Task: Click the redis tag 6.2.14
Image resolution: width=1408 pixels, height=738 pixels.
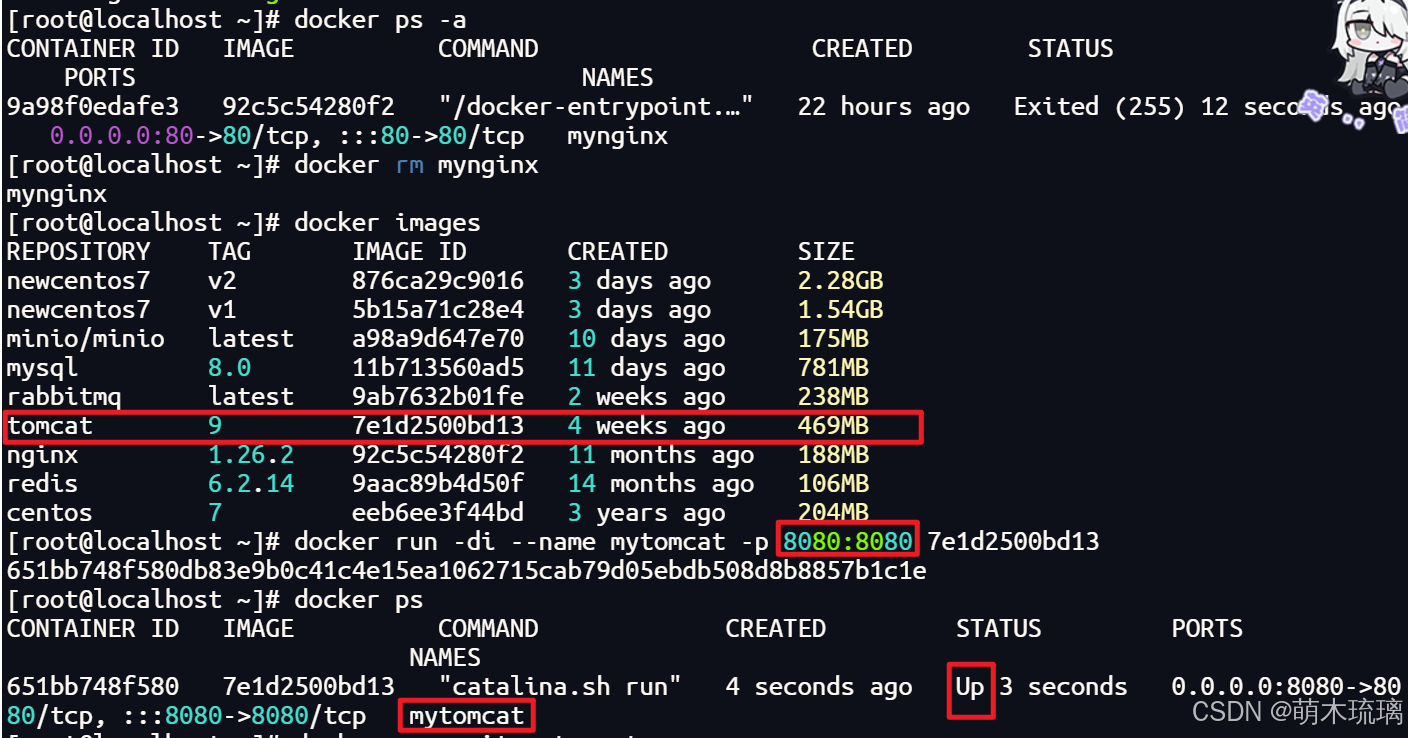Action: point(251,484)
